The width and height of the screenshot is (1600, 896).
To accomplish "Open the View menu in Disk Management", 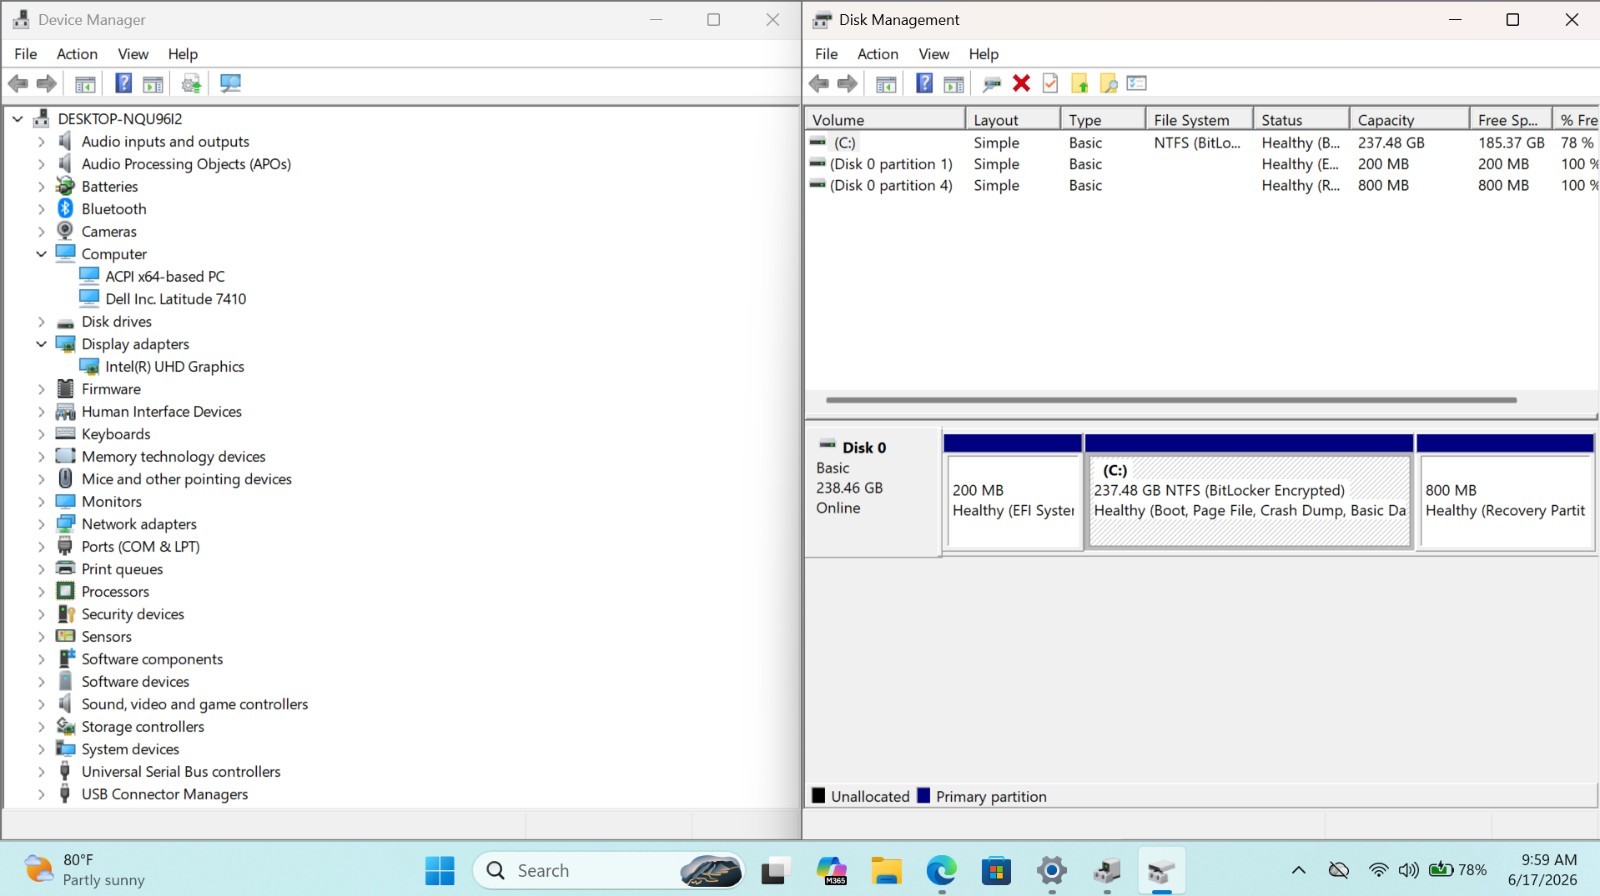I will point(934,54).
